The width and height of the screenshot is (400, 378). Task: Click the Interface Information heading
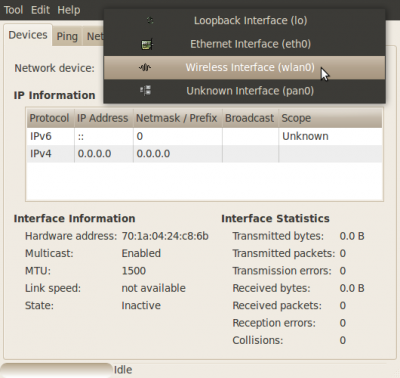pos(74,219)
